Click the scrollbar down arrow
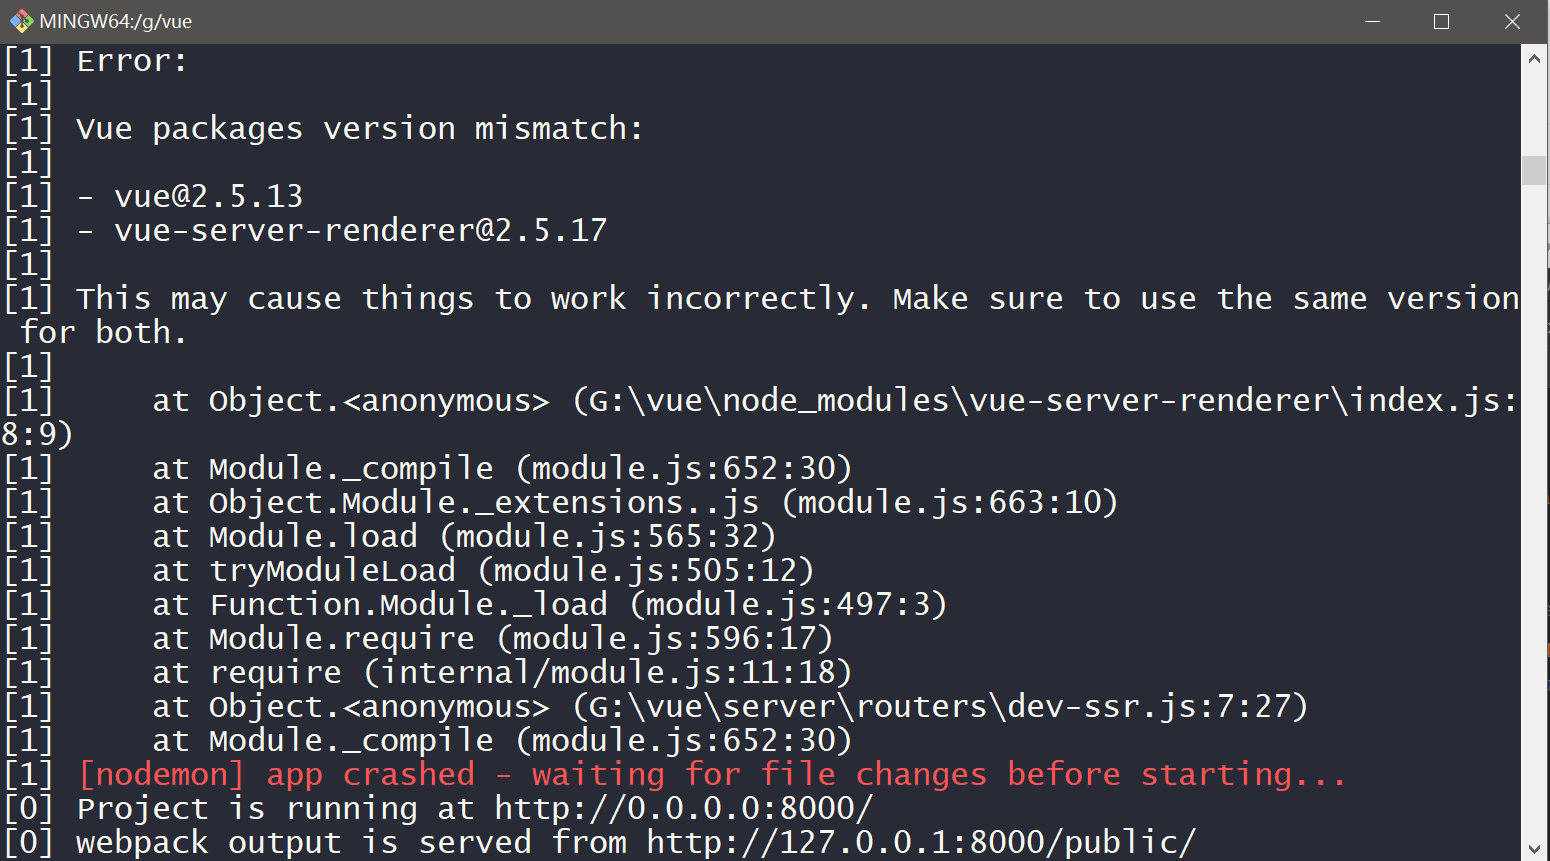This screenshot has width=1550, height=861. [1534, 849]
